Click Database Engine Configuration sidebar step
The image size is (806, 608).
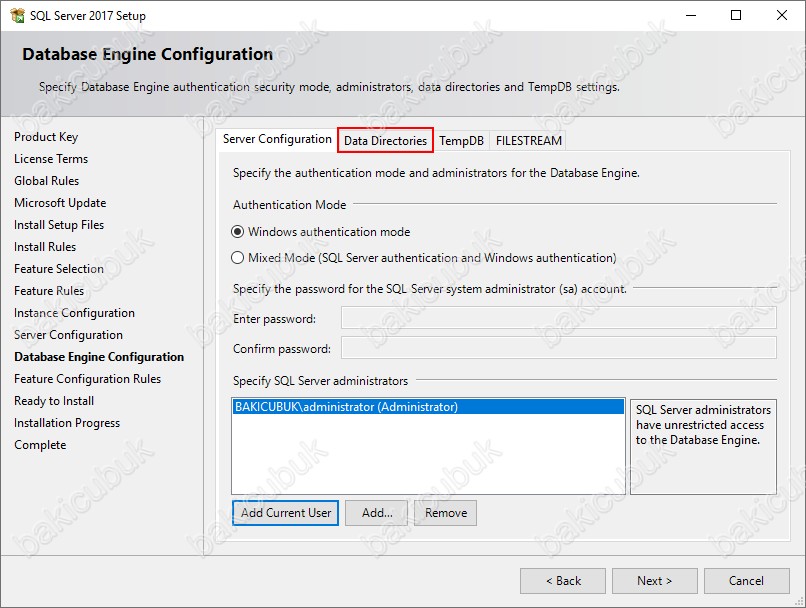tap(99, 357)
